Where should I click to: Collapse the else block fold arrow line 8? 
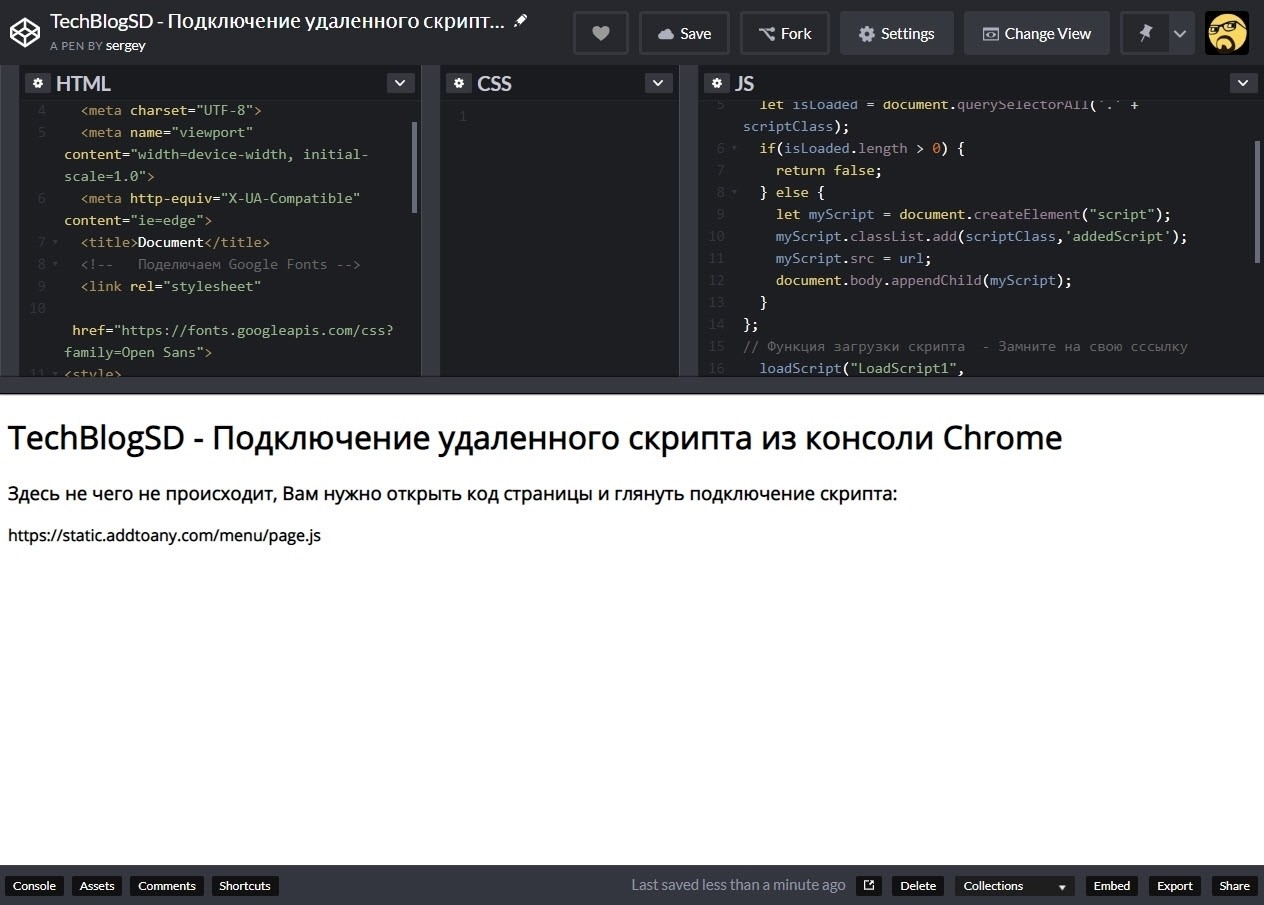pyautogui.click(x=734, y=193)
